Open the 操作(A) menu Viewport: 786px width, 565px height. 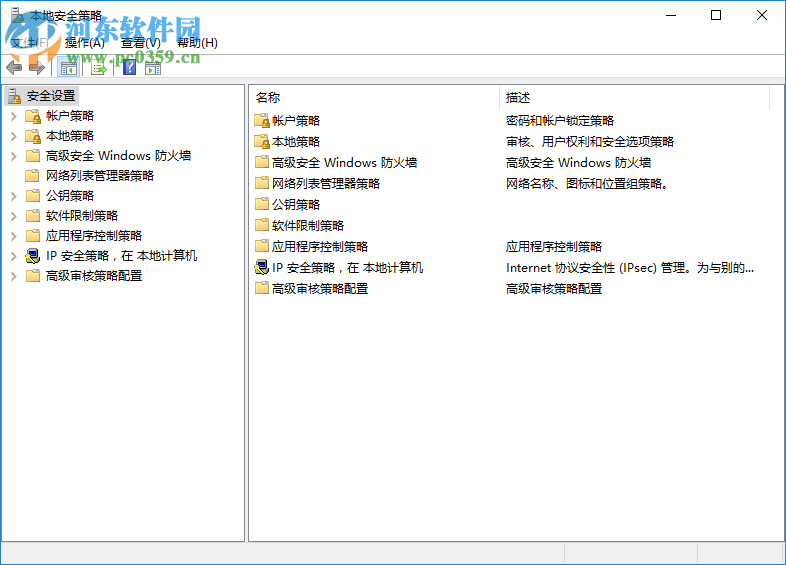pyautogui.click(x=85, y=43)
